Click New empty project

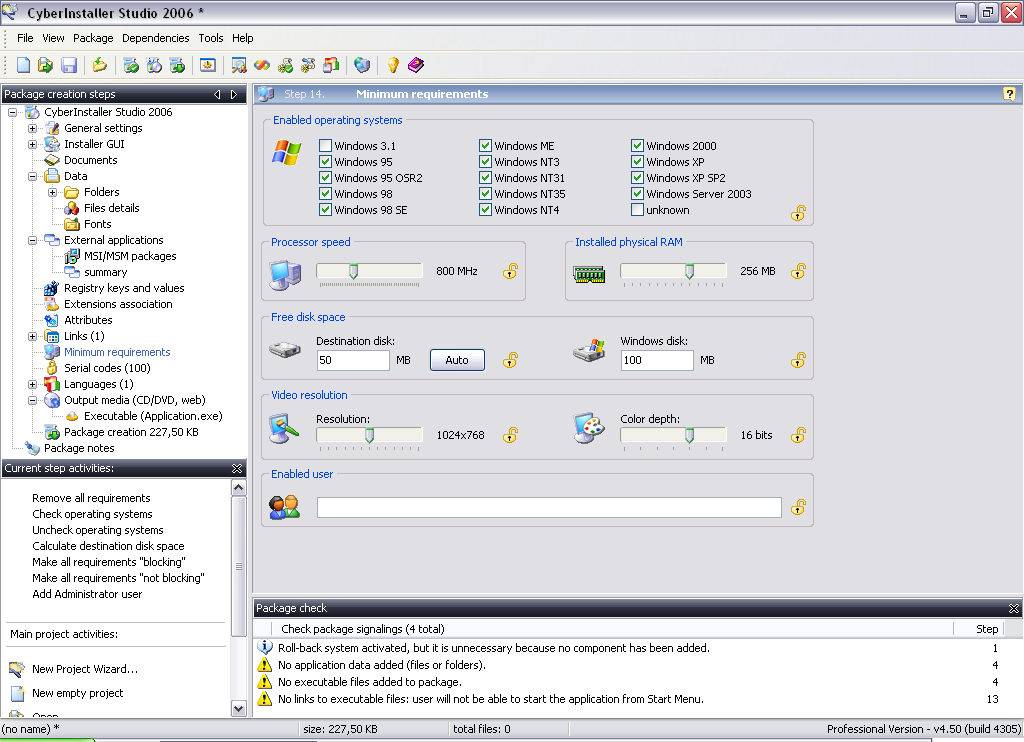(78, 693)
